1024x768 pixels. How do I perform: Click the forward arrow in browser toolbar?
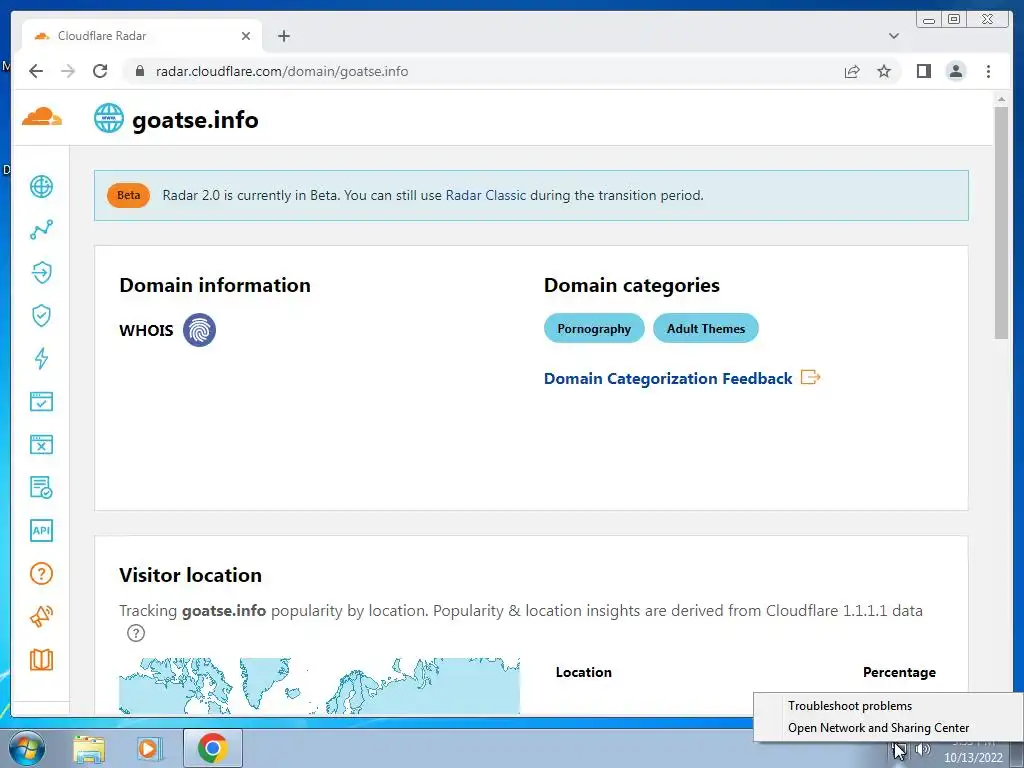(68, 71)
